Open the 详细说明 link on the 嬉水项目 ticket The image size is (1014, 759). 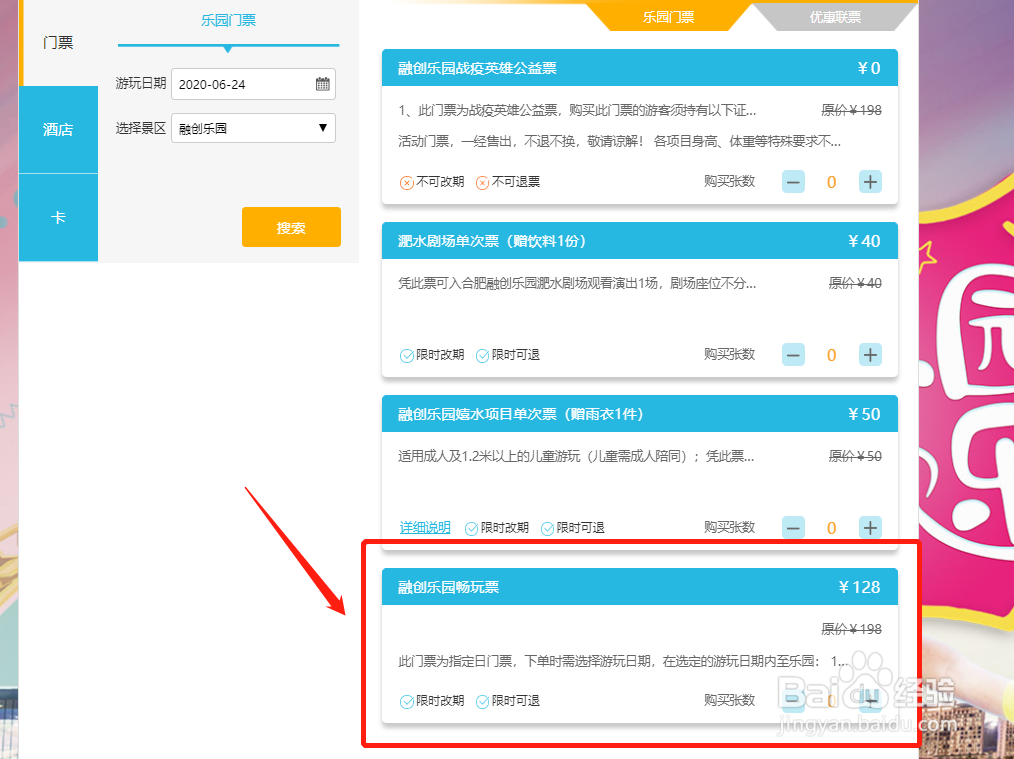tap(425, 528)
